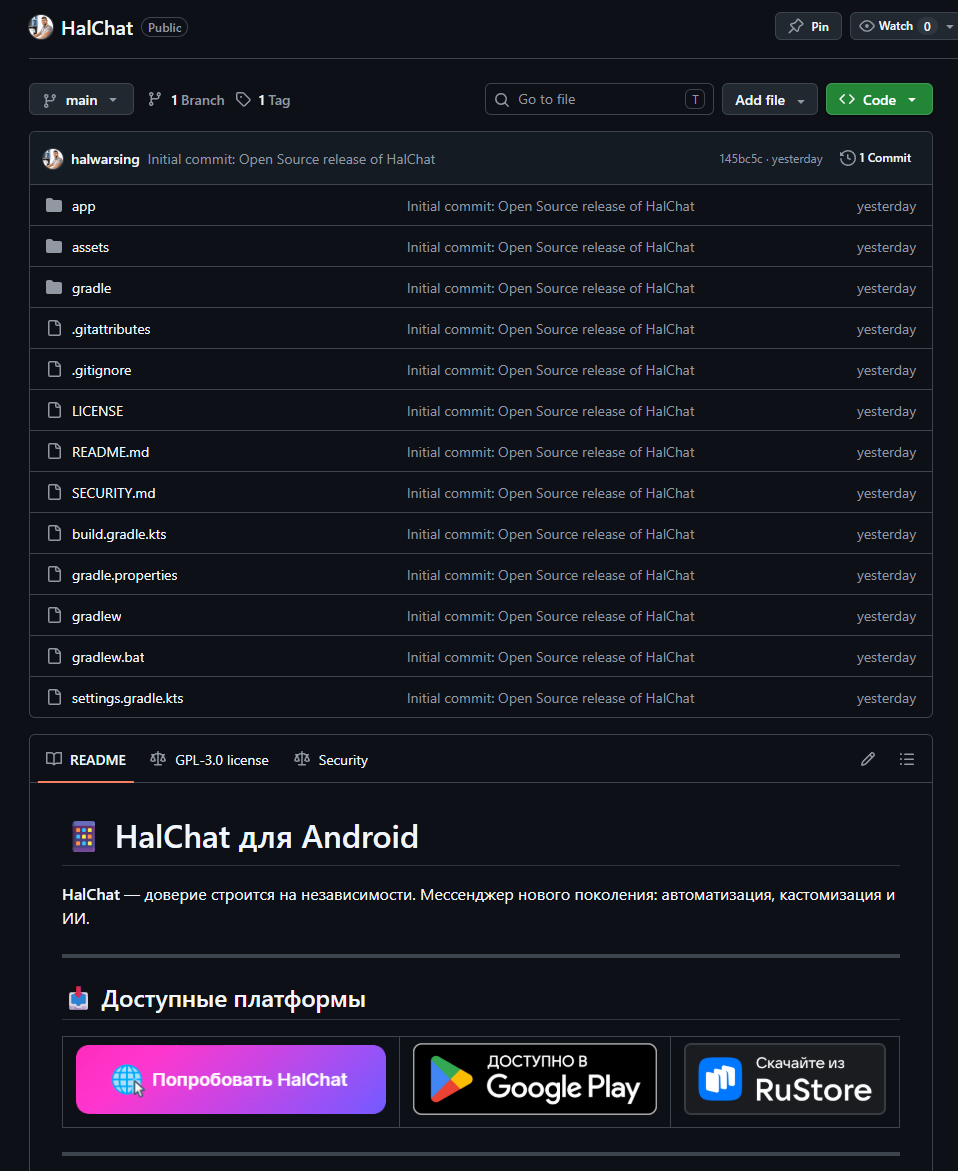
Task: Open the app folder
Action: 84,206
